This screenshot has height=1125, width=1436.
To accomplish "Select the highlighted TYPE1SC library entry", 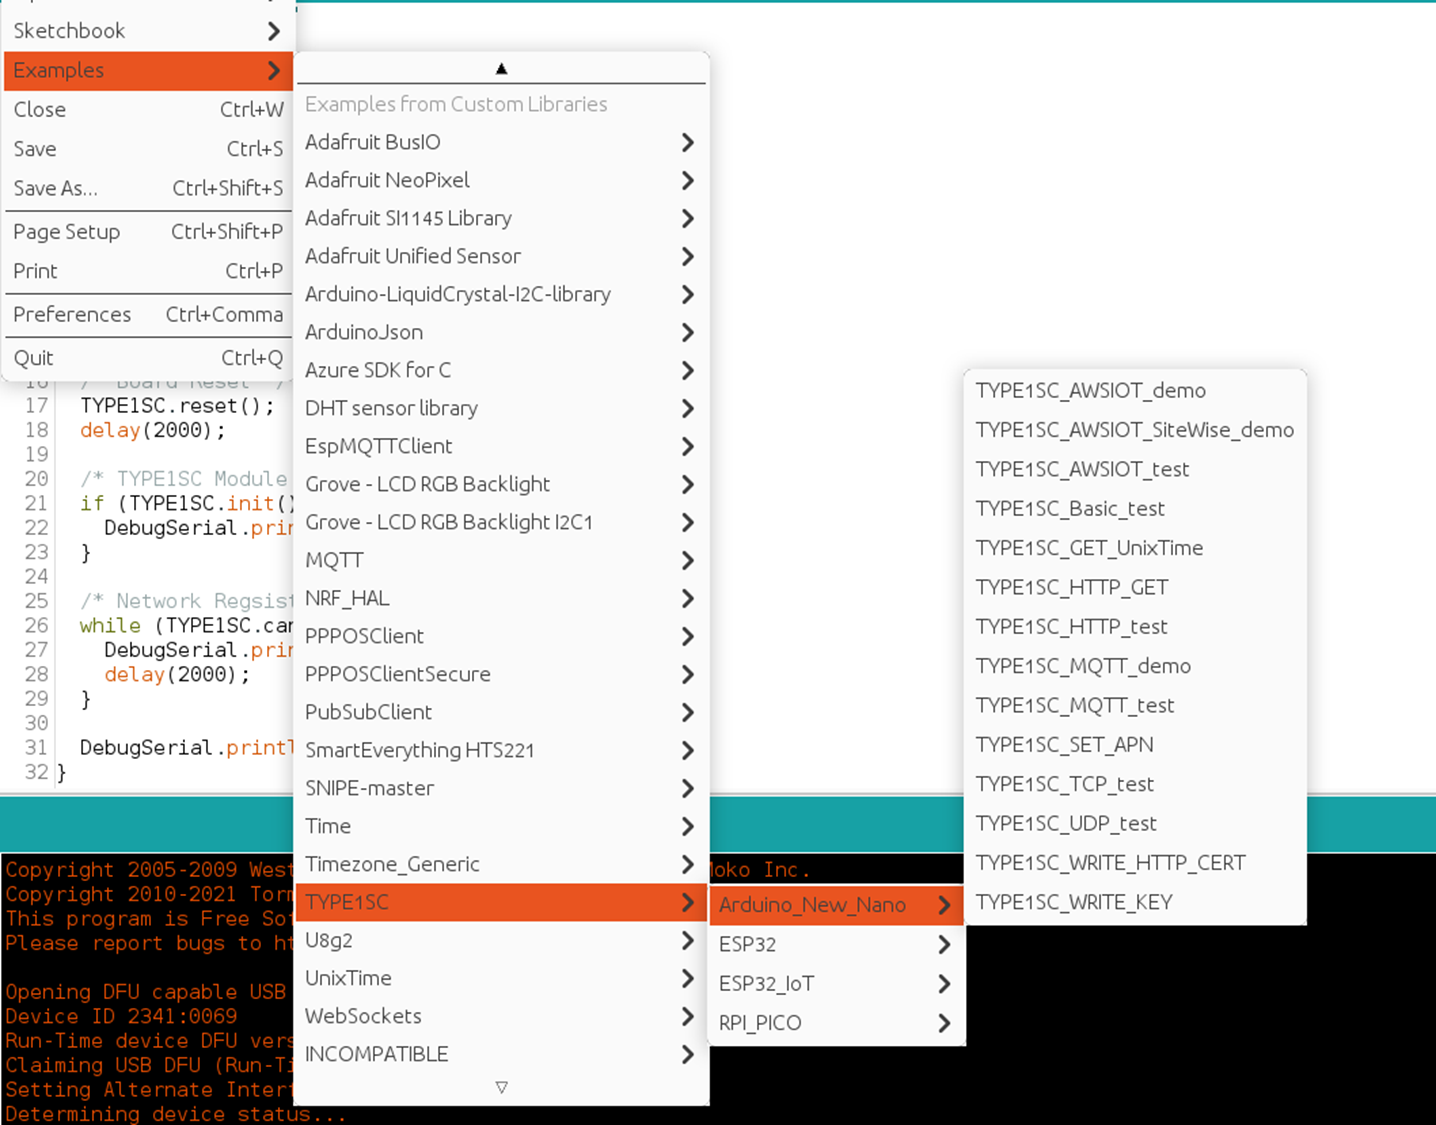I will click(502, 903).
